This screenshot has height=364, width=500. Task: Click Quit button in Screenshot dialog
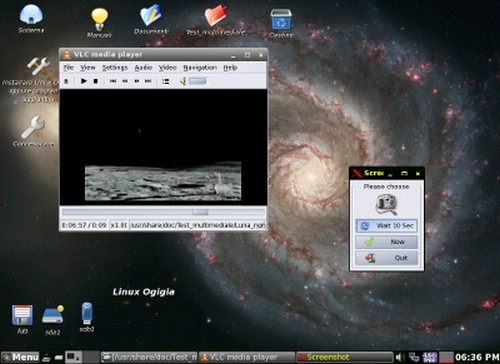[x=386, y=258]
